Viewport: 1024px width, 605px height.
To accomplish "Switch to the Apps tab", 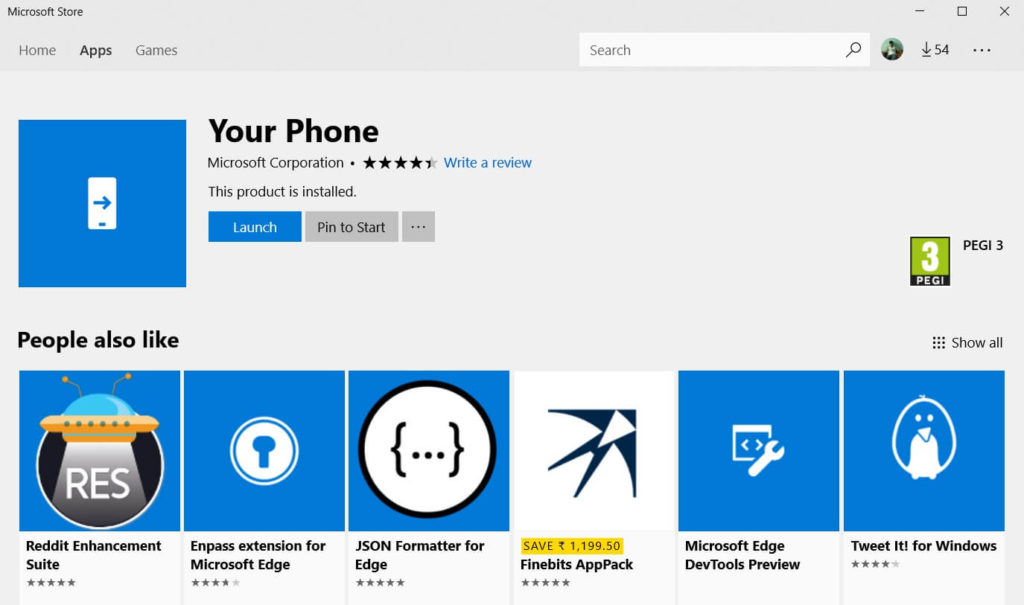I will click(x=95, y=50).
